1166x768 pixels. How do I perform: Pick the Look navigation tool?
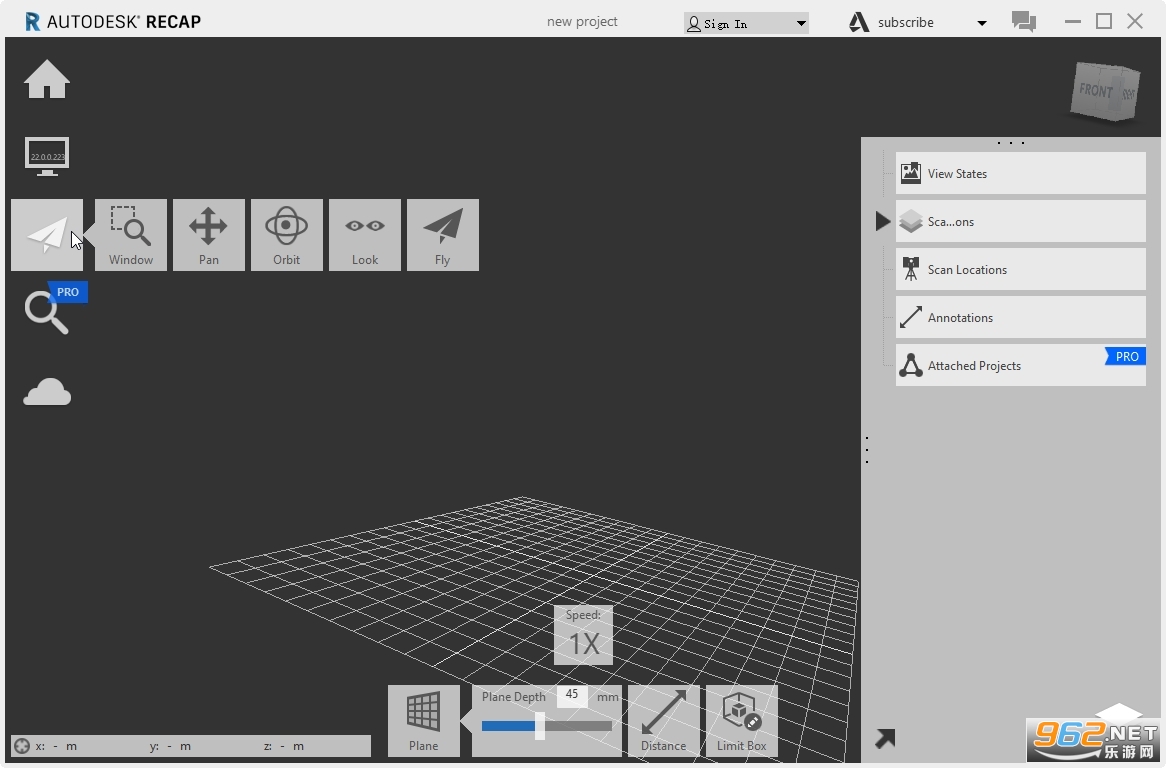[x=365, y=235]
